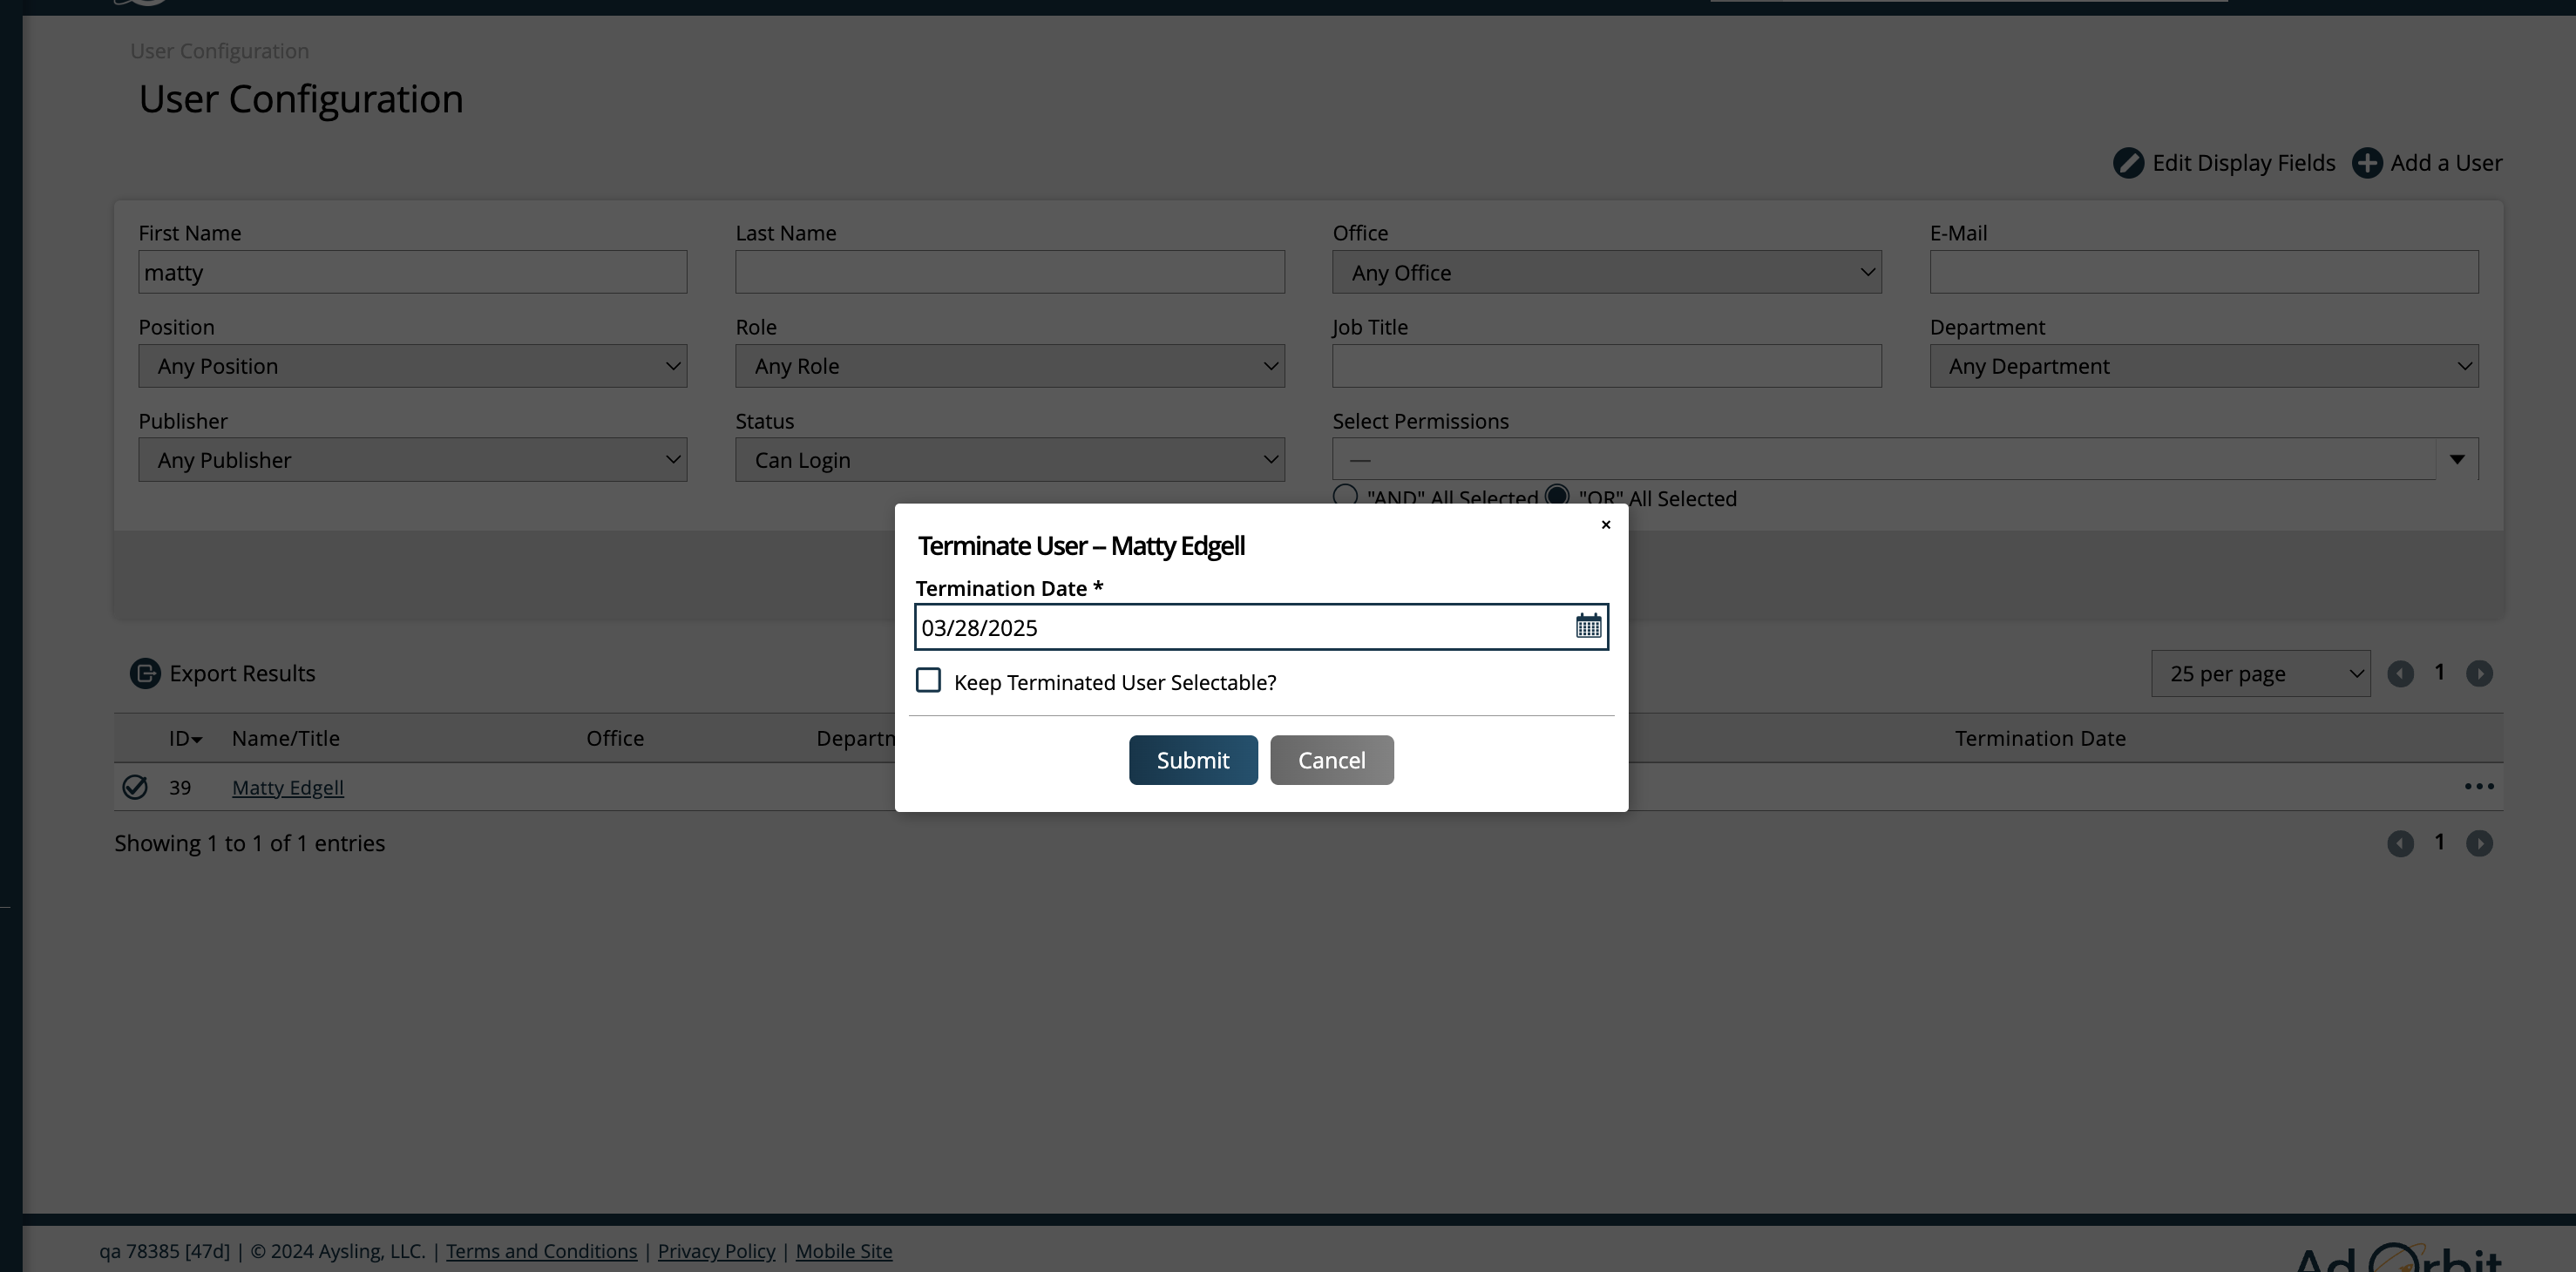Click the Add a User plus icon
This screenshot has width=2576, height=1272.
2367,163
